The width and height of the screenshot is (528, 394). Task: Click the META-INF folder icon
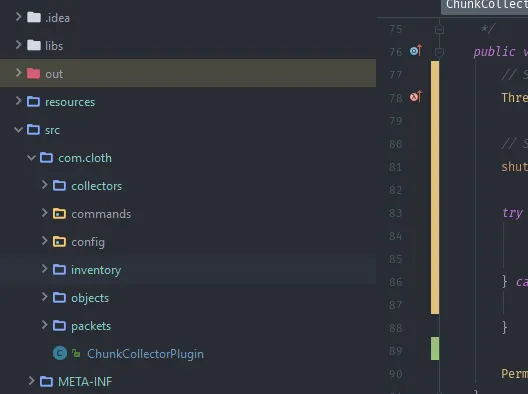tap(46, 382)
